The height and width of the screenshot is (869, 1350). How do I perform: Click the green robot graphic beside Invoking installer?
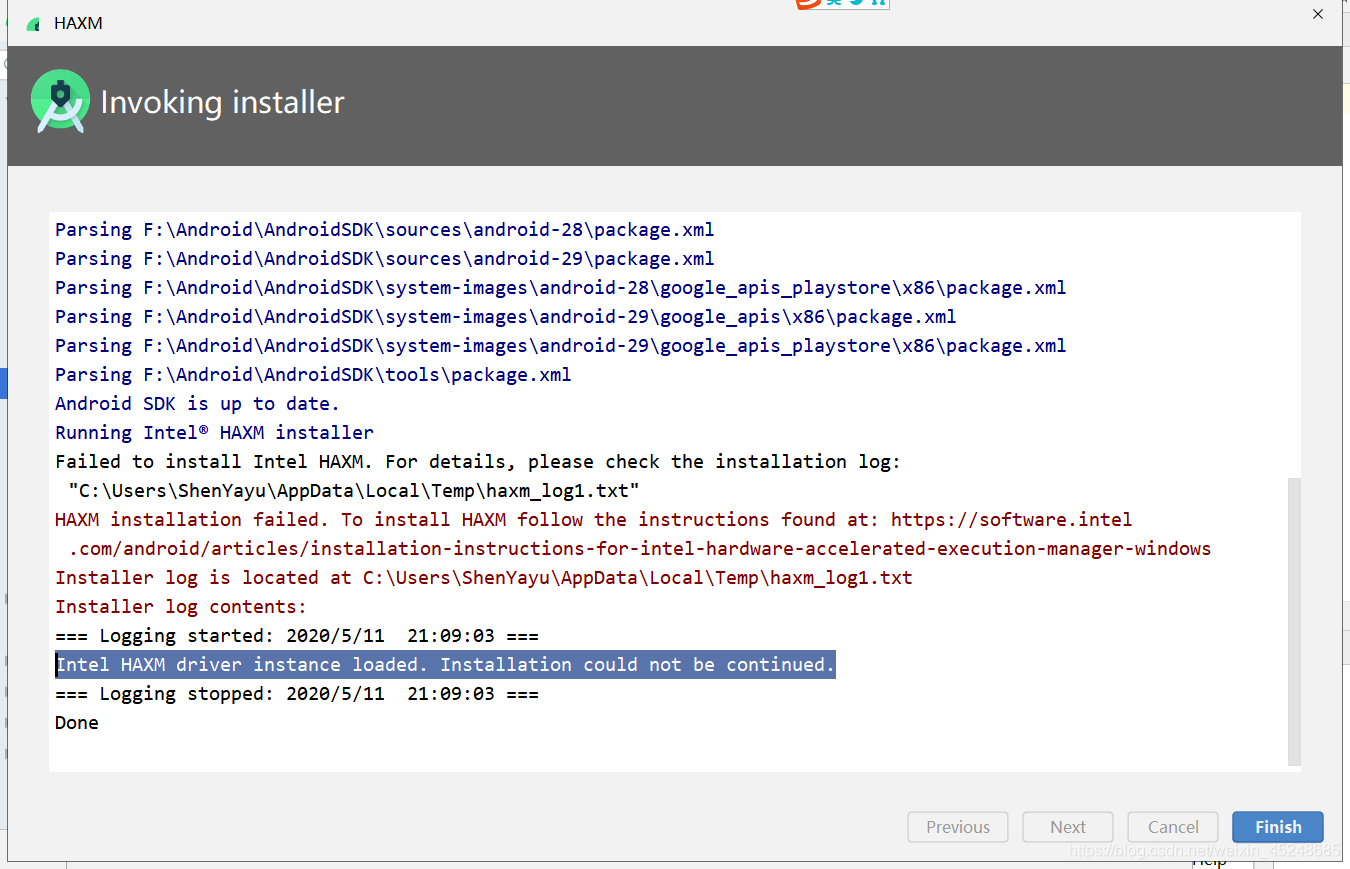(60, 102)
